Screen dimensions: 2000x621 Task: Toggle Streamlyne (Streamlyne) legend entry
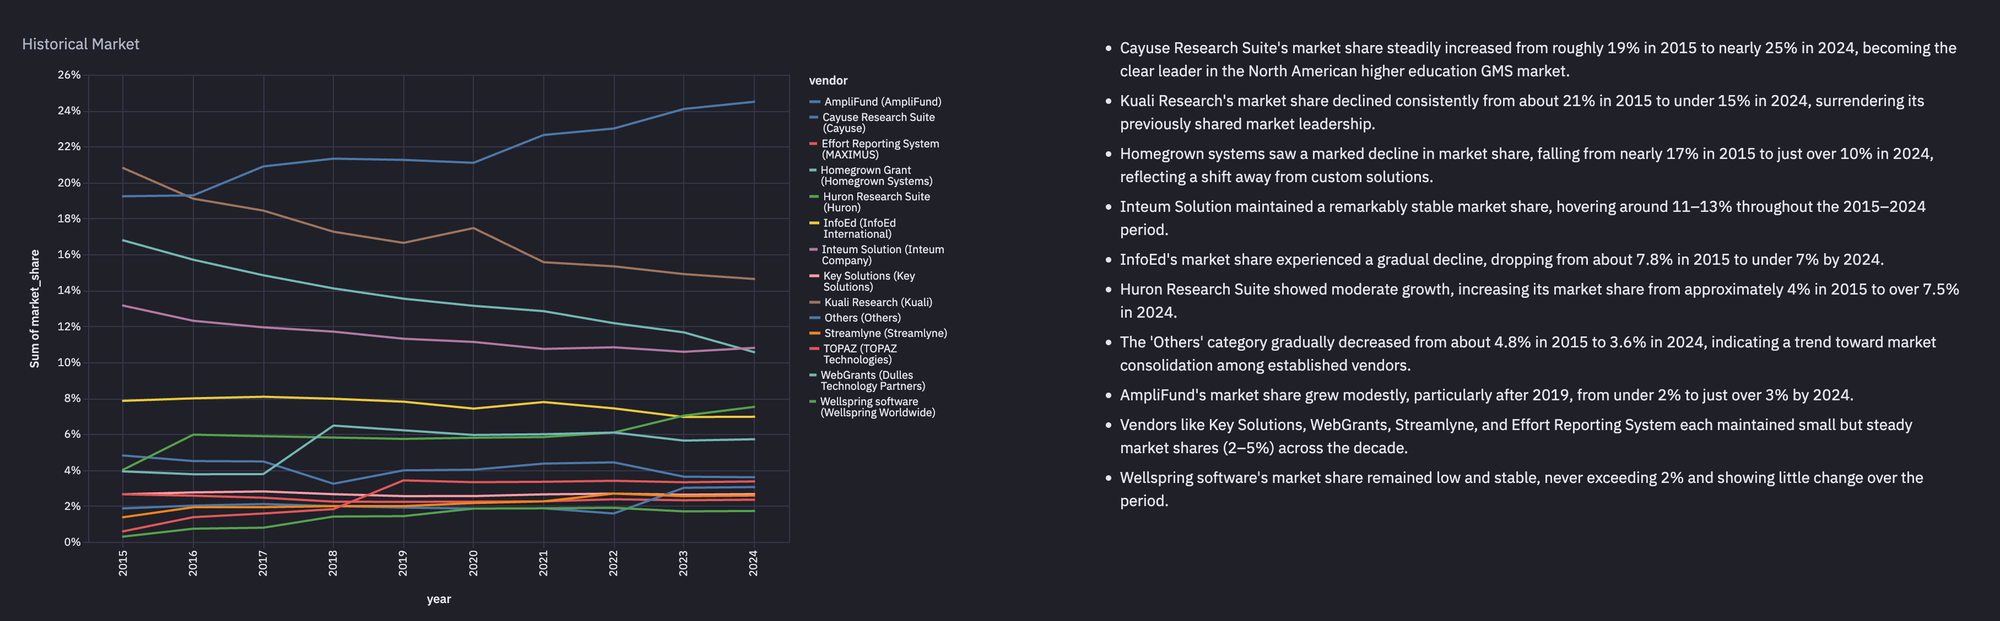[878, 333]
